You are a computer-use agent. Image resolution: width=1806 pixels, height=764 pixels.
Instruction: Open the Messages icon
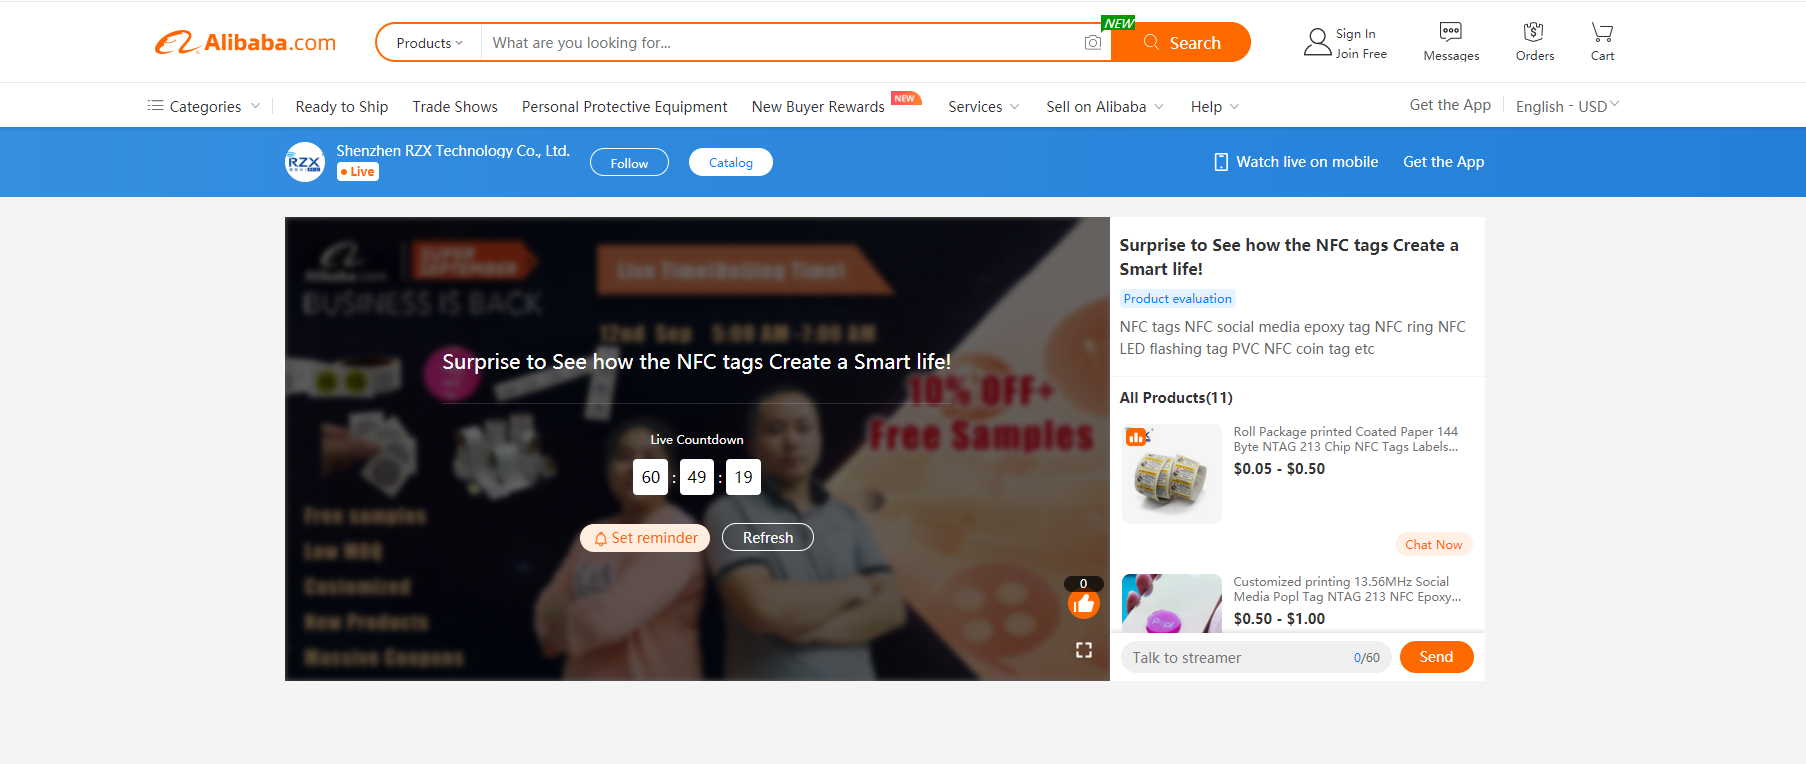click(1450, 32)
